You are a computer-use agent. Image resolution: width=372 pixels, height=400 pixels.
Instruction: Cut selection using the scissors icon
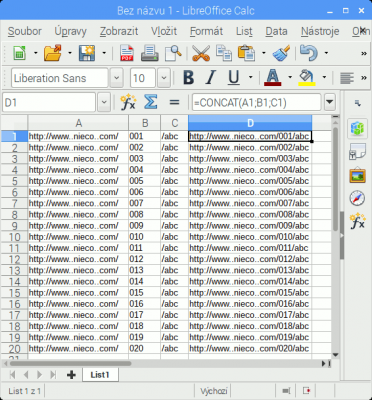pyautogui.click(x=201, y=53)
